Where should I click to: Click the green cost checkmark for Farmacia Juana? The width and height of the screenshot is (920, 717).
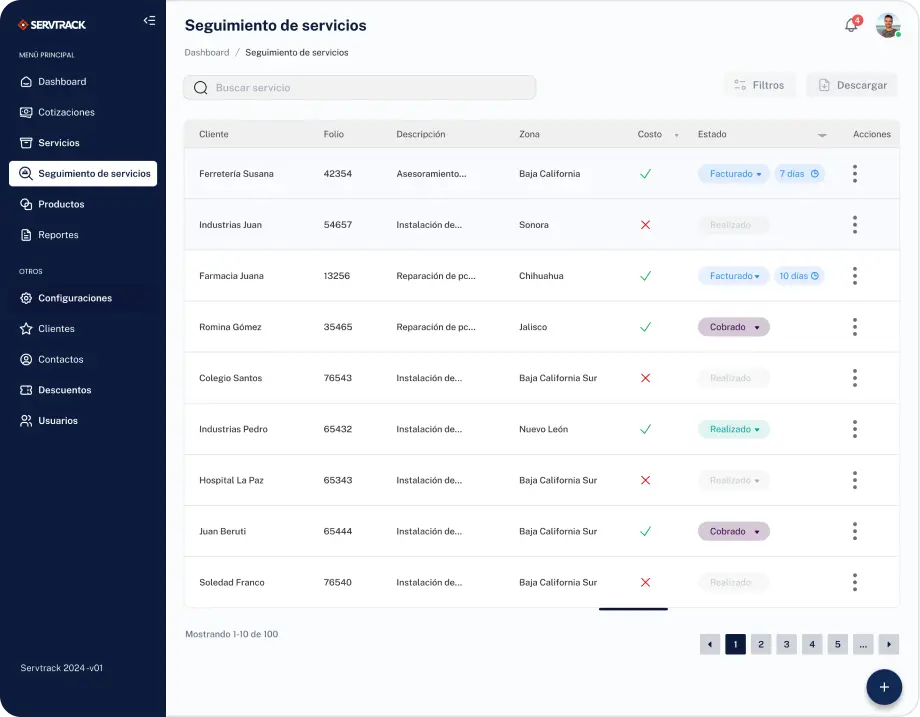pos(645,276)
